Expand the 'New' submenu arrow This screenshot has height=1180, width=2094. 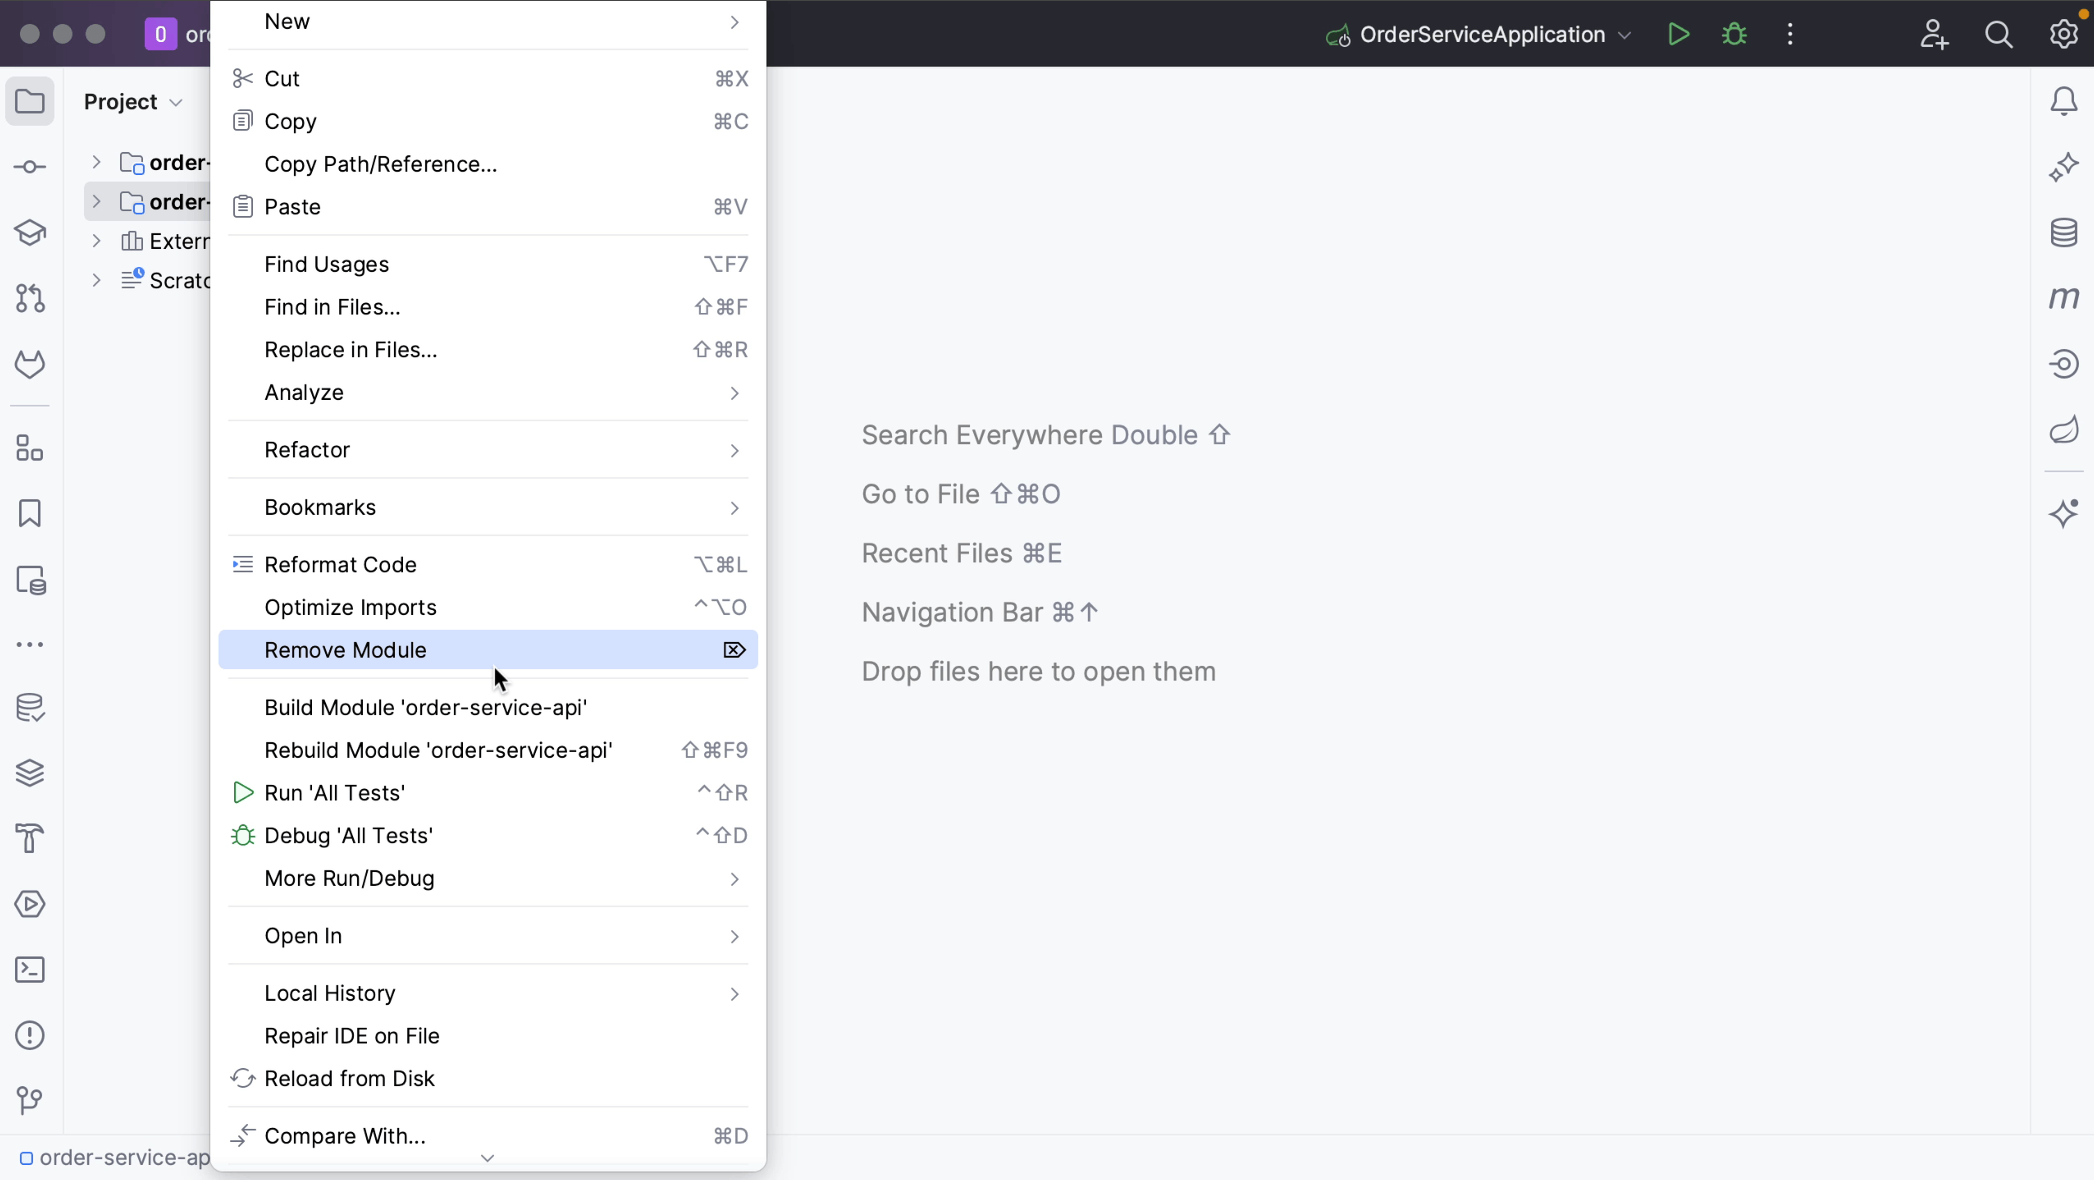[x=735, y=22]
